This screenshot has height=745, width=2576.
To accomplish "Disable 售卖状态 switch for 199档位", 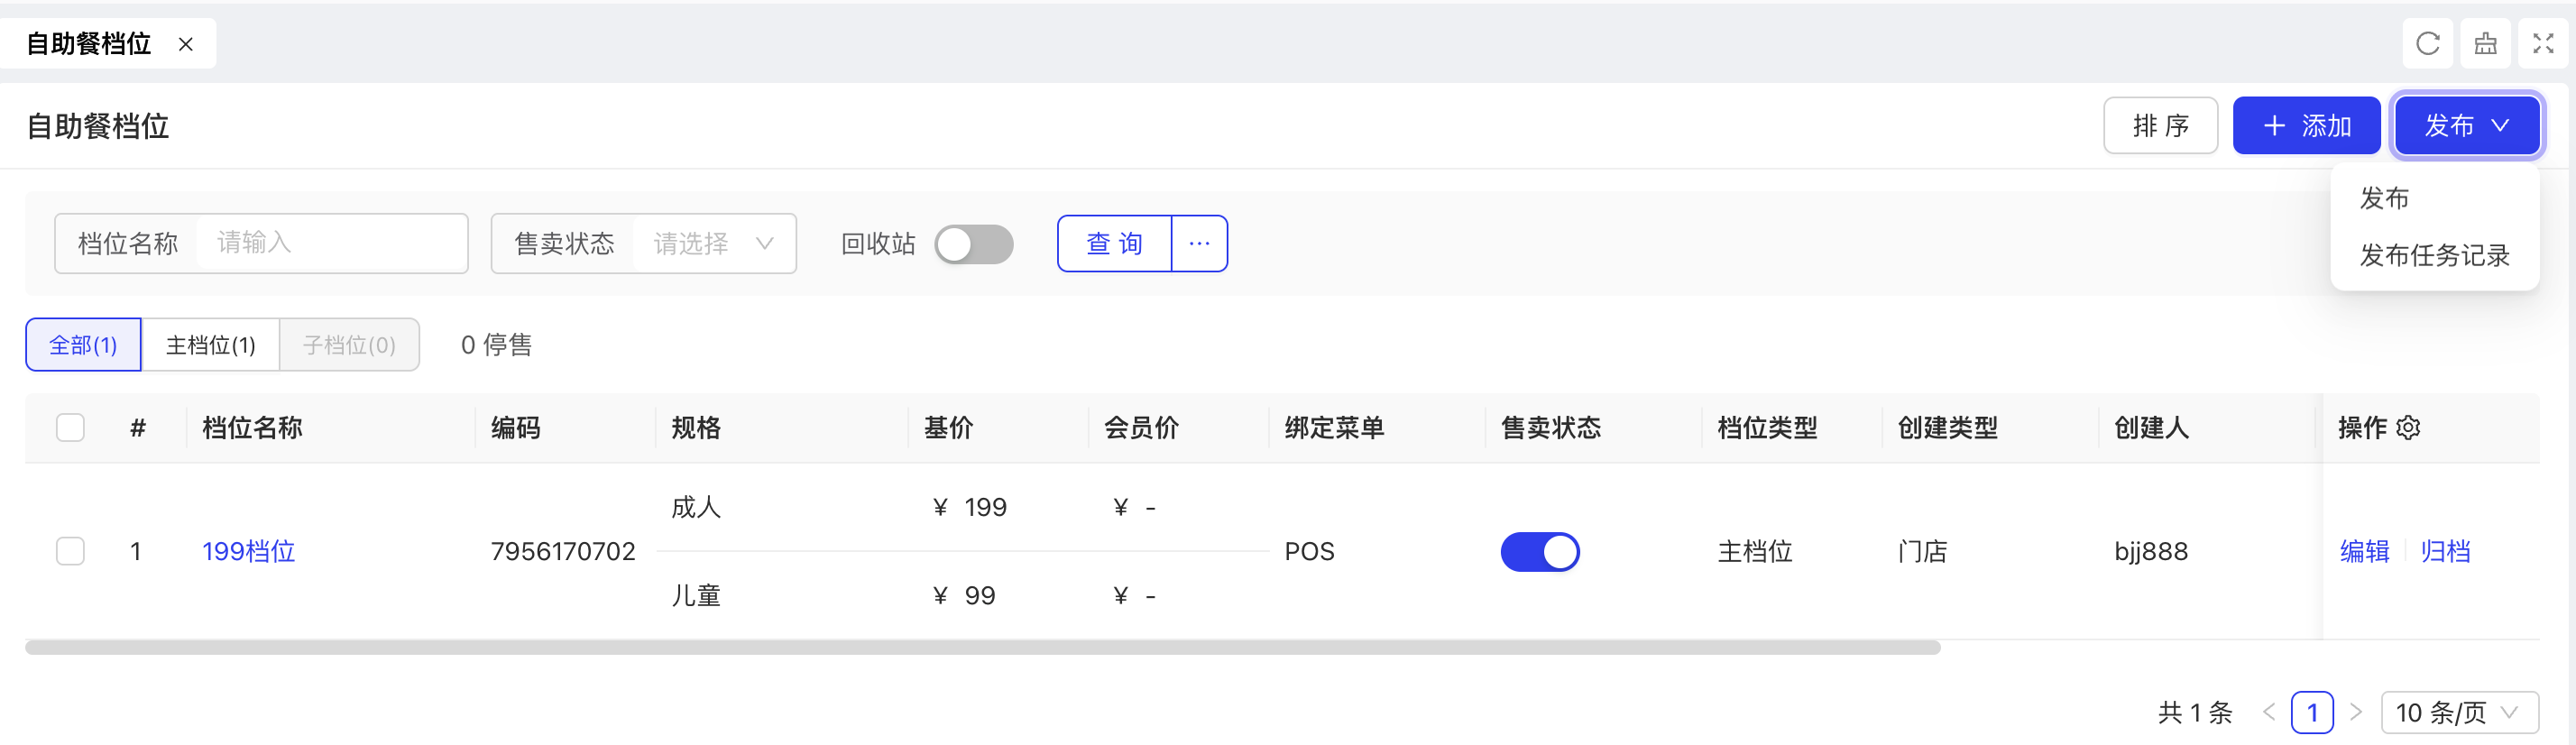I will pos(1539,552).
